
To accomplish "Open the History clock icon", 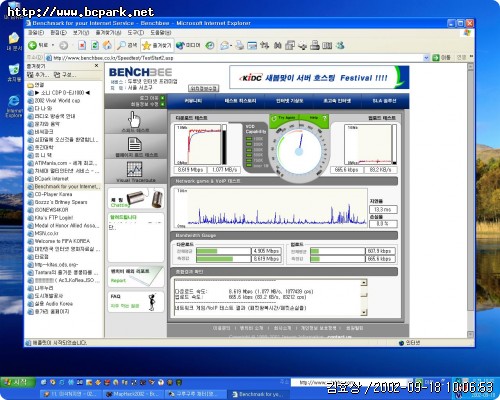I will pos(210,45).
